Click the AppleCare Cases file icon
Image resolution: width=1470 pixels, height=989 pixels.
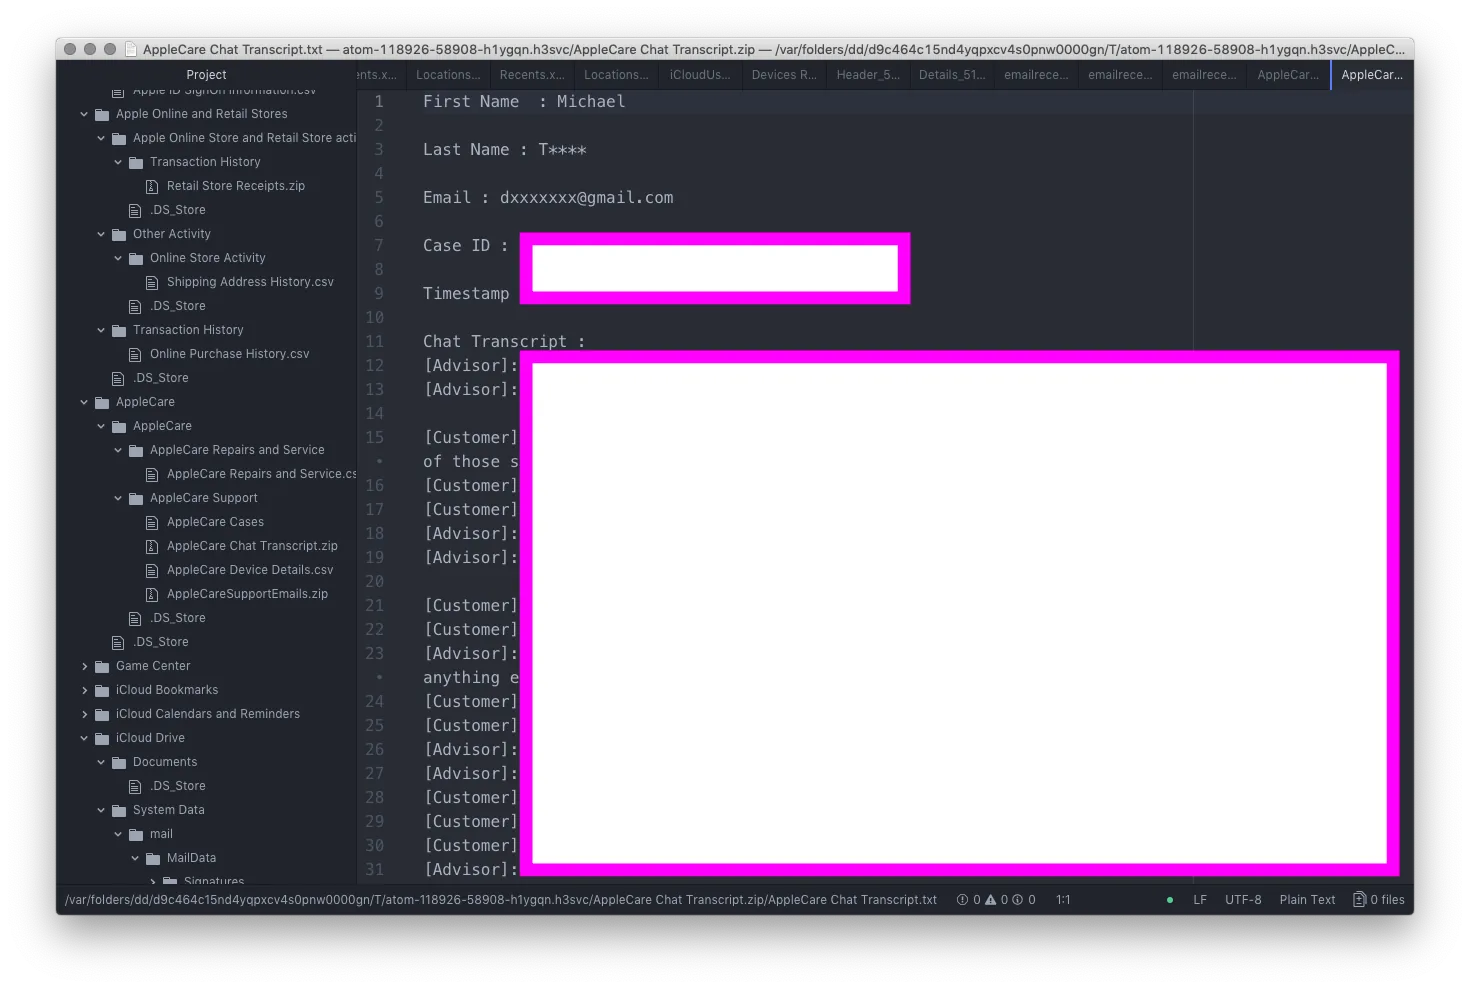click(x=152, y=522)
